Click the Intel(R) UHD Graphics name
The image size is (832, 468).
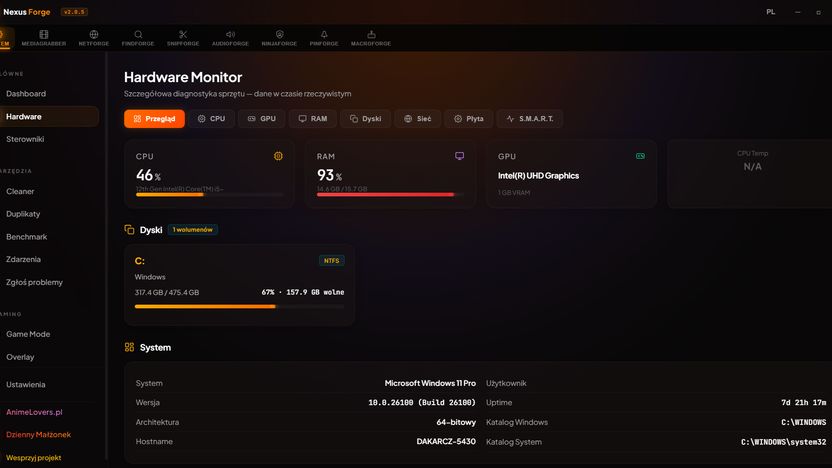538,176
